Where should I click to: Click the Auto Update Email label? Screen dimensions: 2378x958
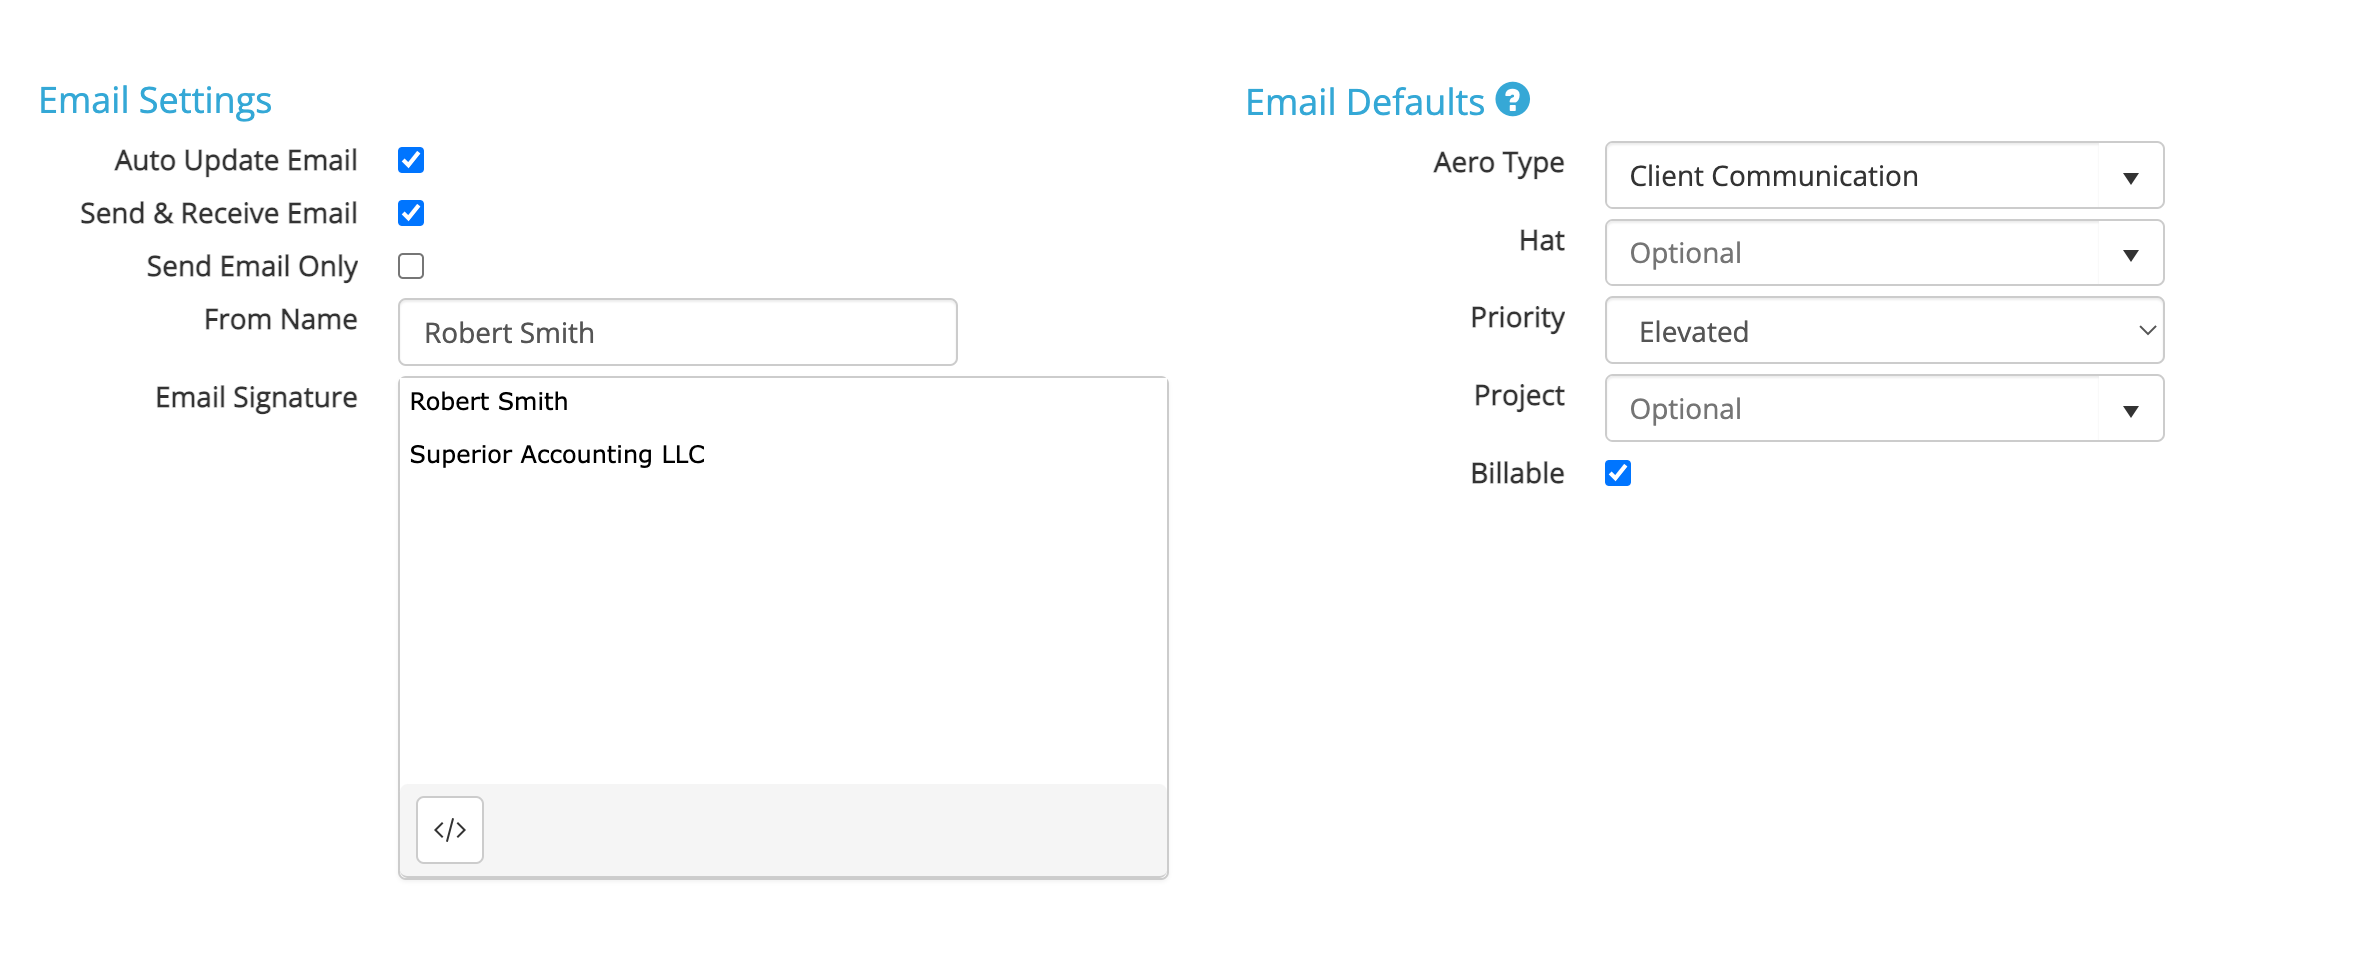(235, 159)
